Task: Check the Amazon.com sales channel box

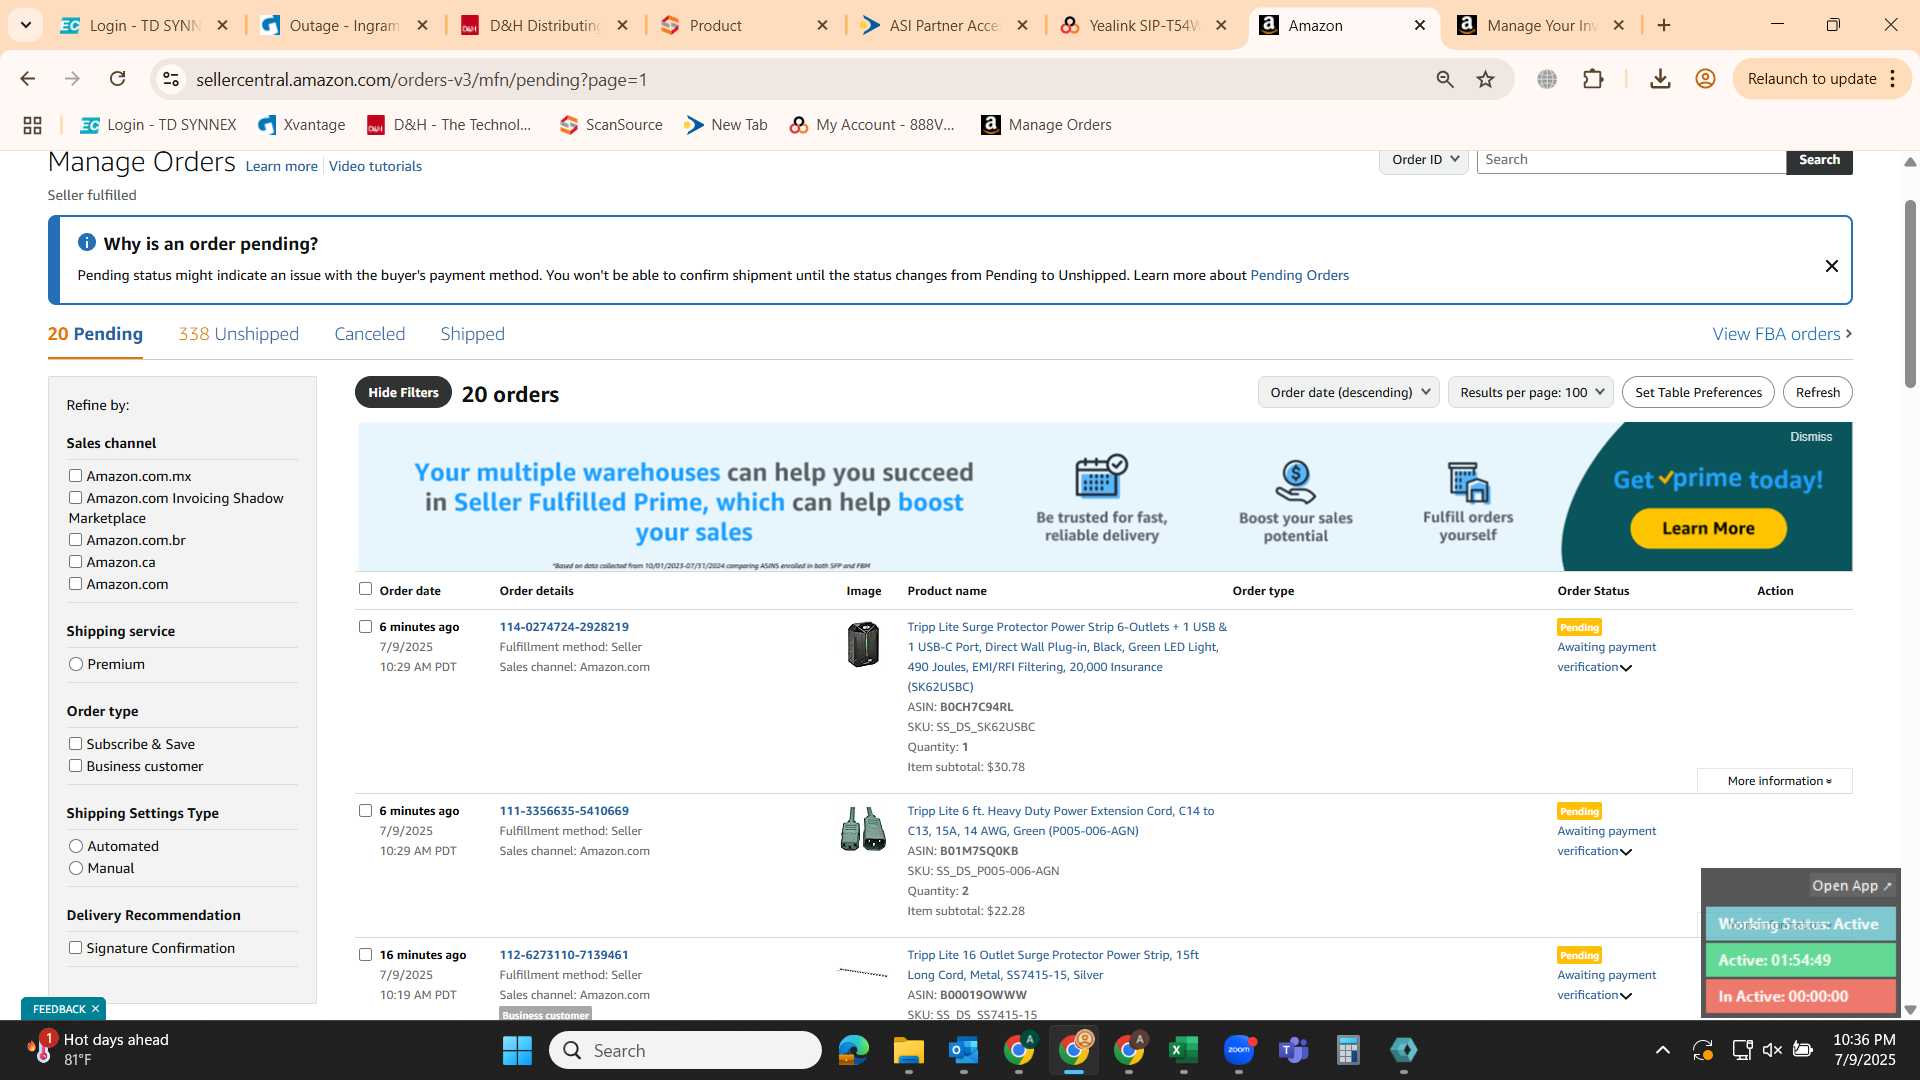Action: 75,584
